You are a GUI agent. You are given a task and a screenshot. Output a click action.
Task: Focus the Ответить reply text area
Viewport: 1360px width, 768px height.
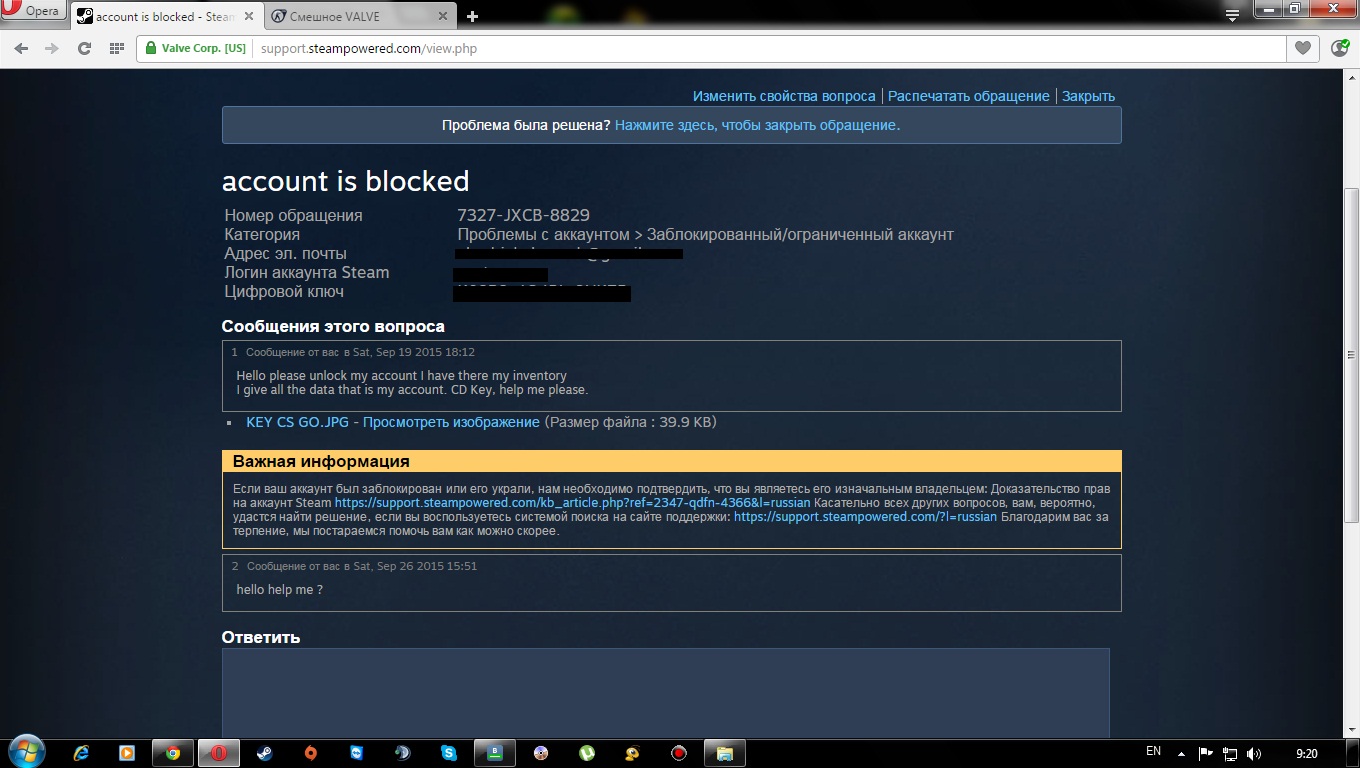[x=665, y=694]
